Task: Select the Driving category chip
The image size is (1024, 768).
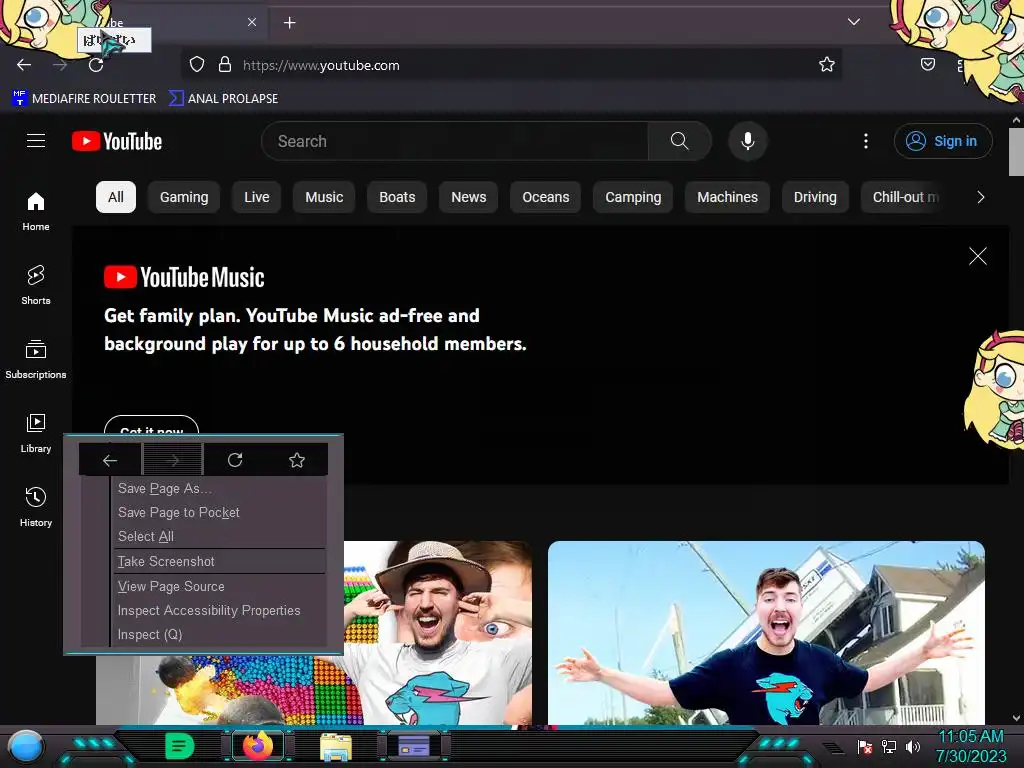Action: click(815, 197)
